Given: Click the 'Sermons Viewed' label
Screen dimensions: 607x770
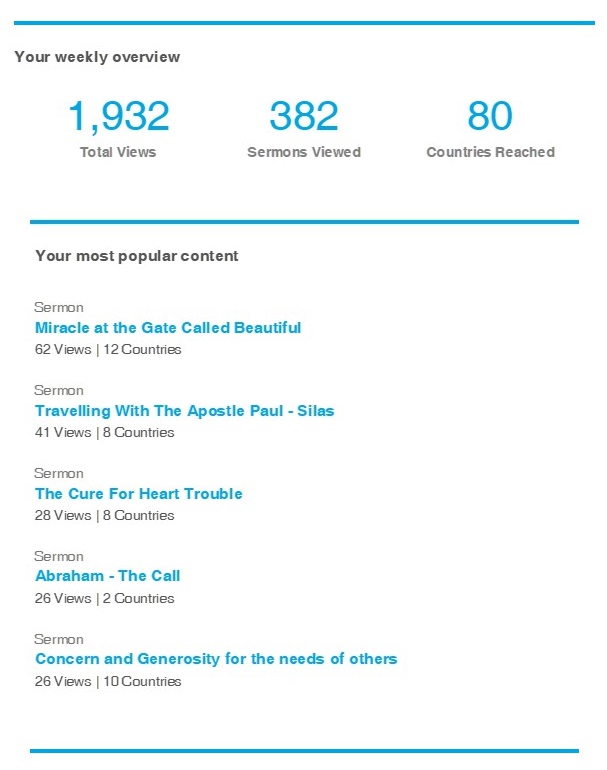Looking at the screenshot, I should tap(304, 153).
